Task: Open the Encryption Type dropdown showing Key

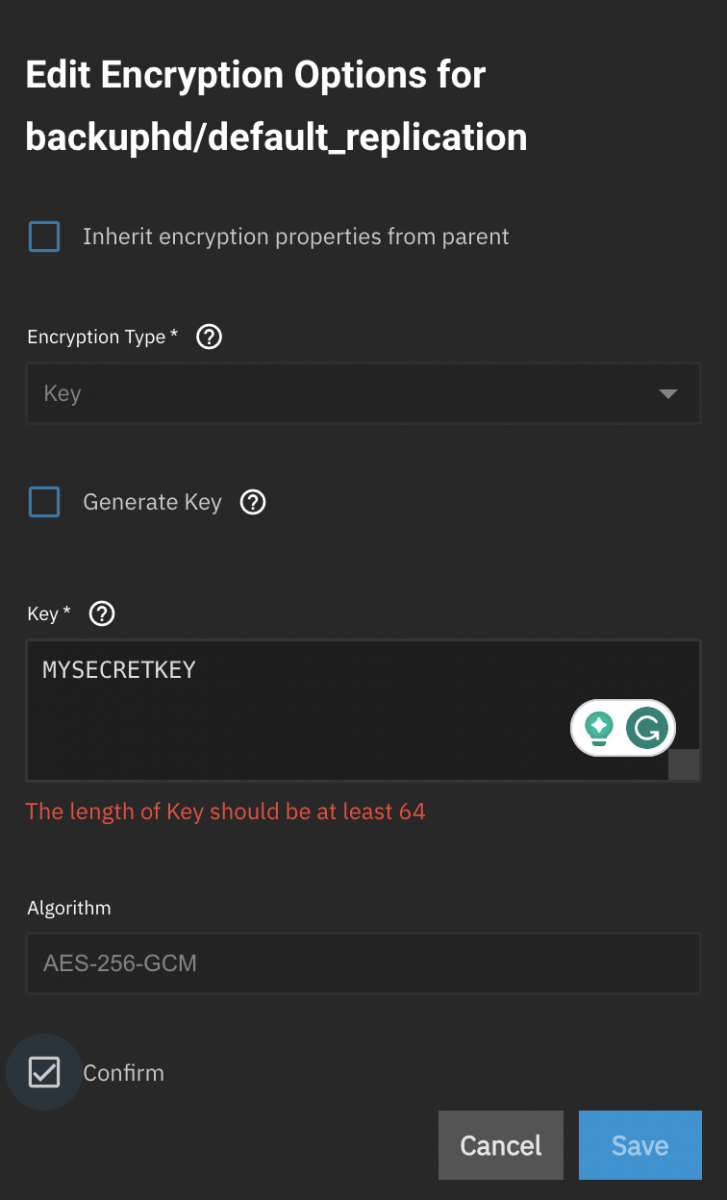Action: tap(363, 394)
